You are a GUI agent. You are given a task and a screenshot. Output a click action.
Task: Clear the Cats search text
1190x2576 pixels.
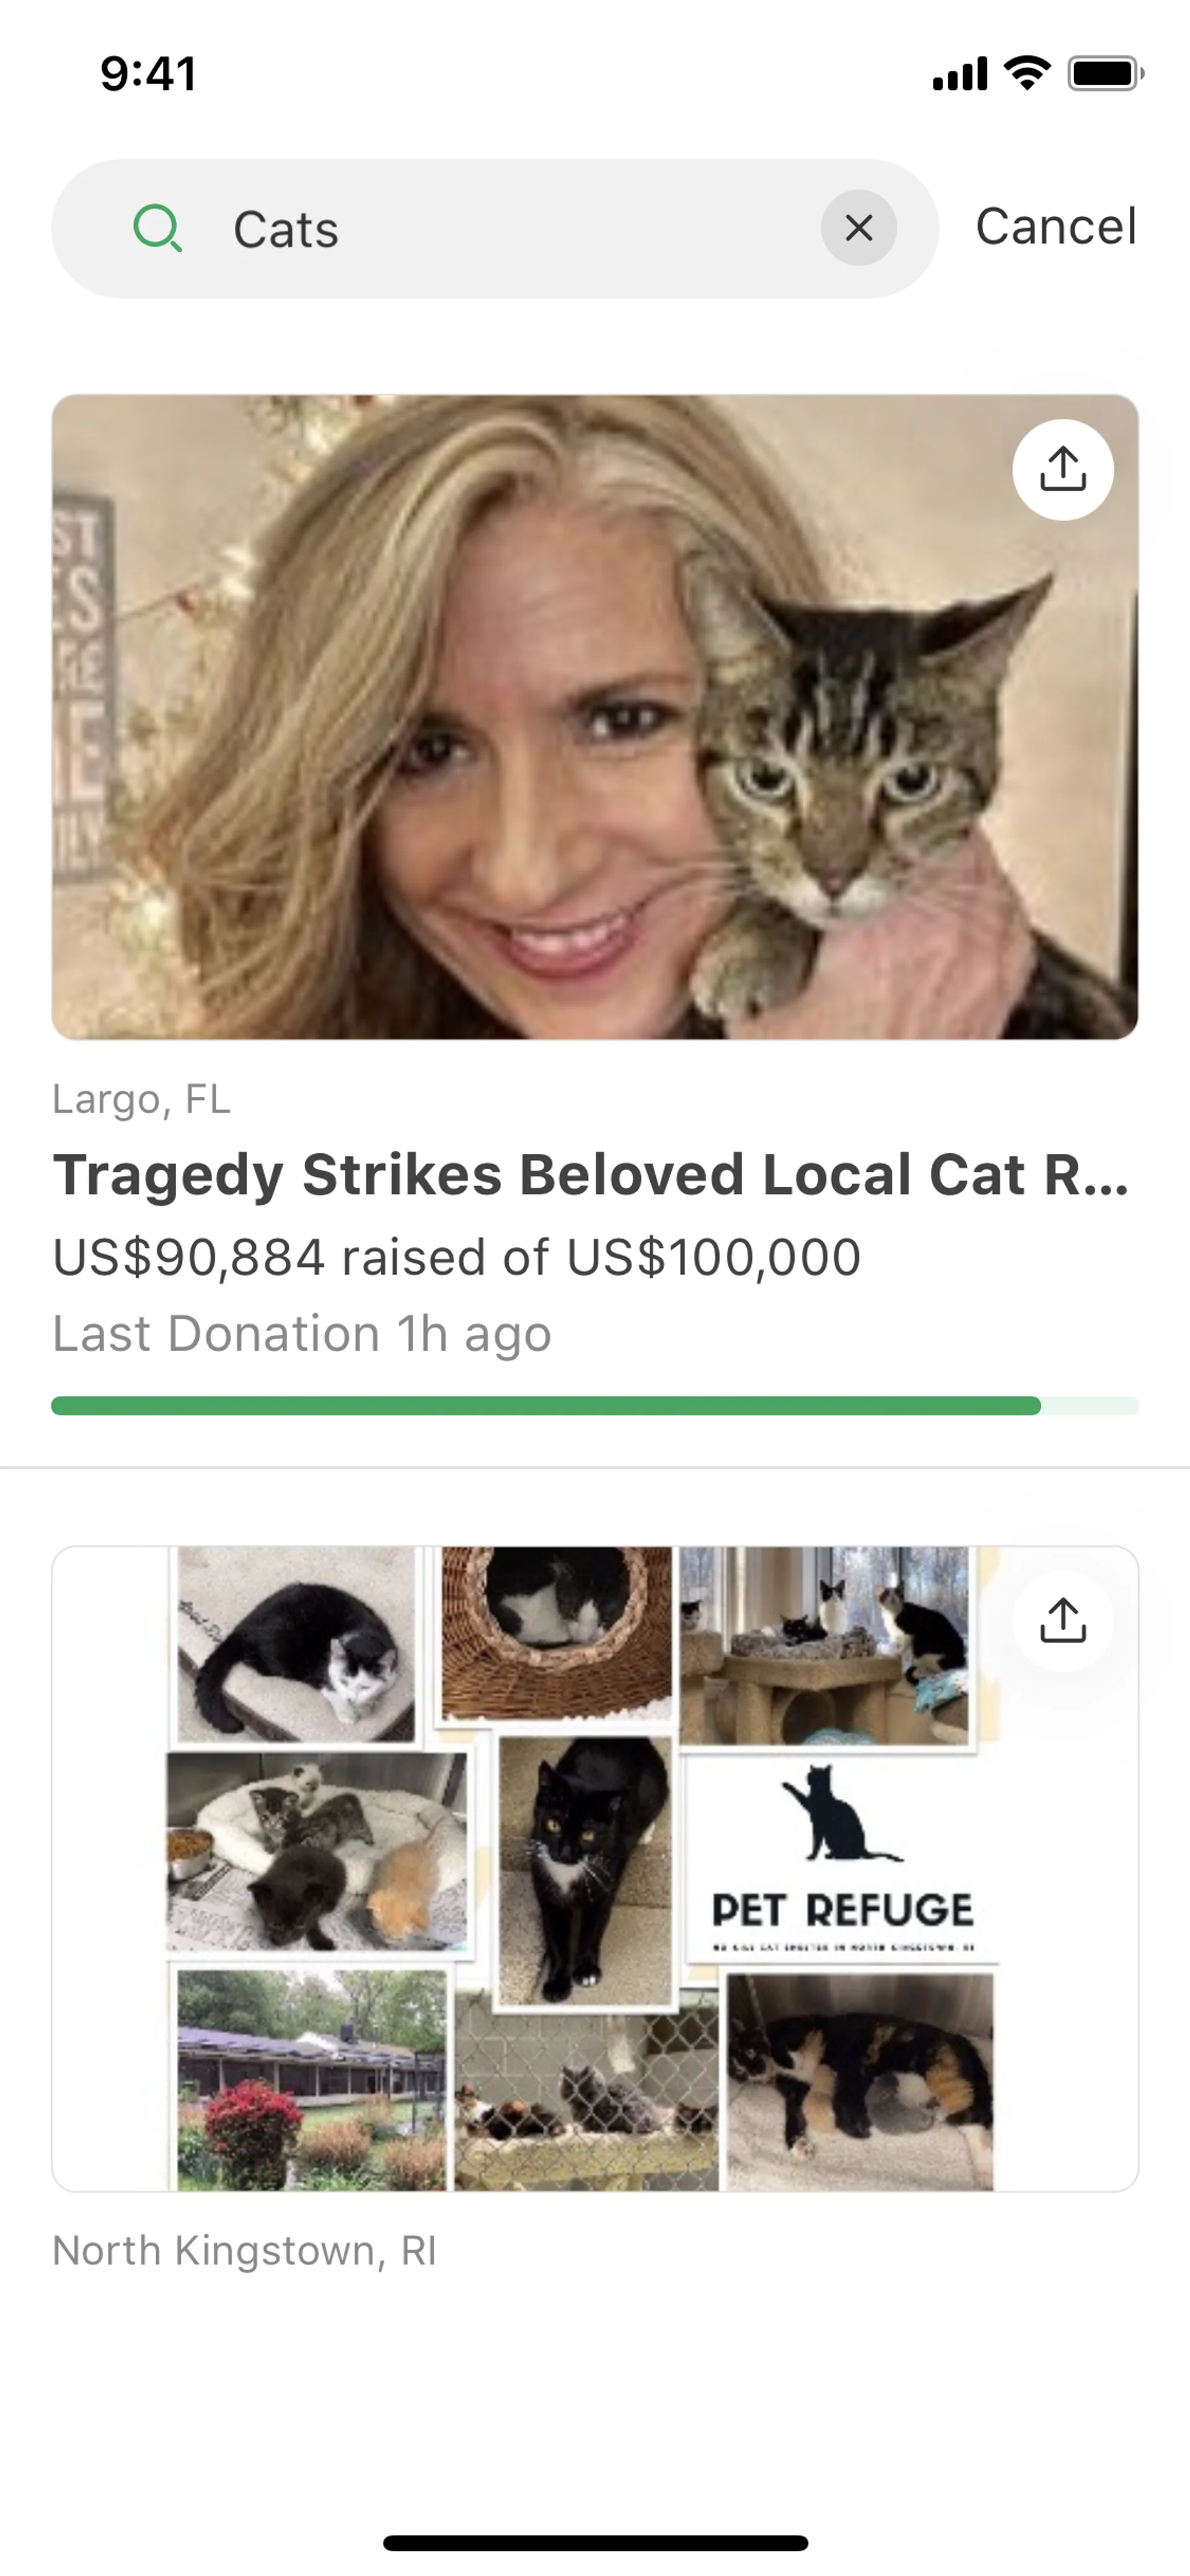[x=858, y=228]
